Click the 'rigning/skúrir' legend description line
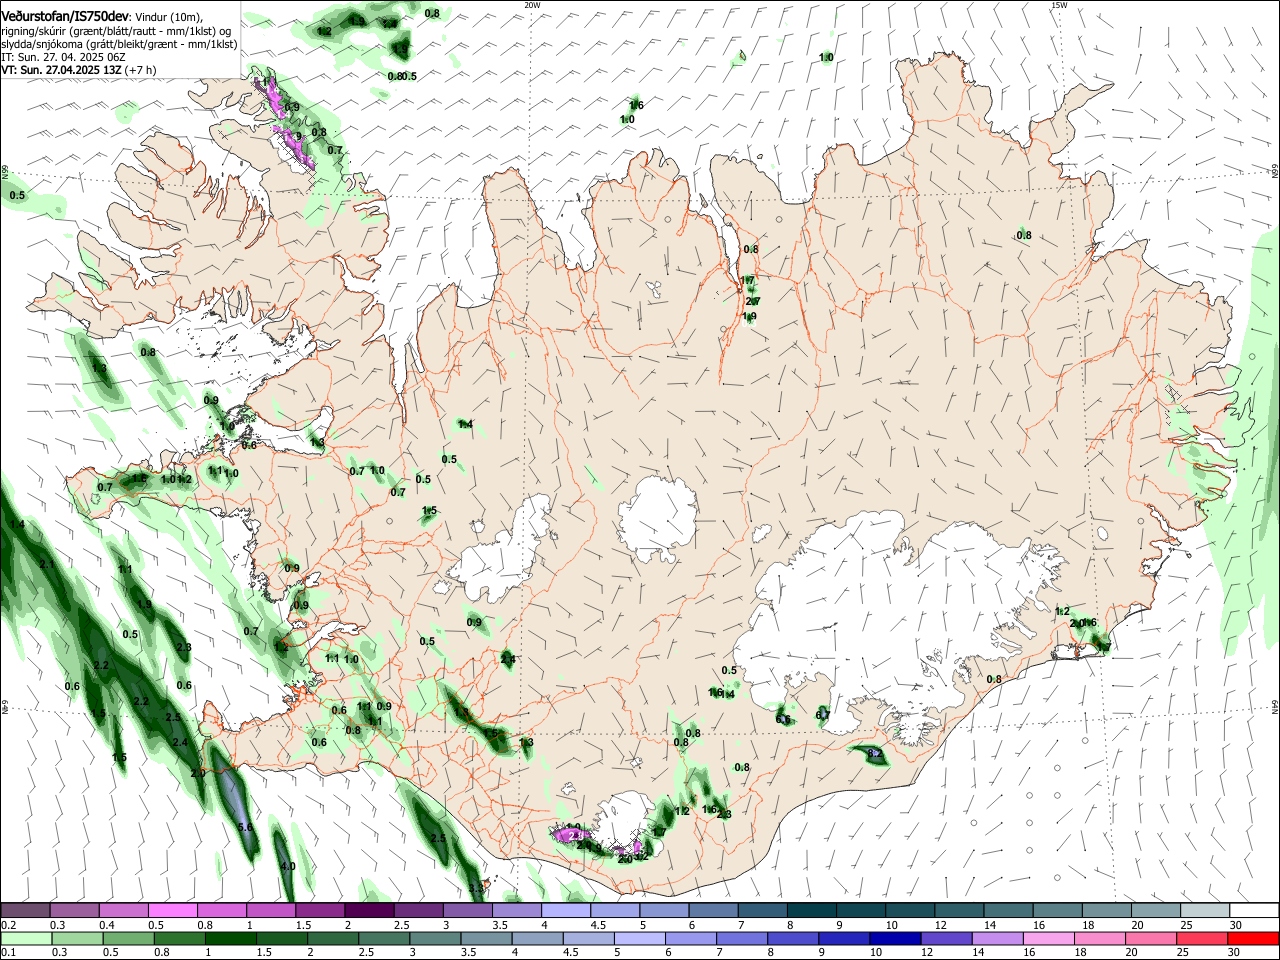Image resolution: width=1280 pixels, height=960 pixels. (x=116, y=30)
